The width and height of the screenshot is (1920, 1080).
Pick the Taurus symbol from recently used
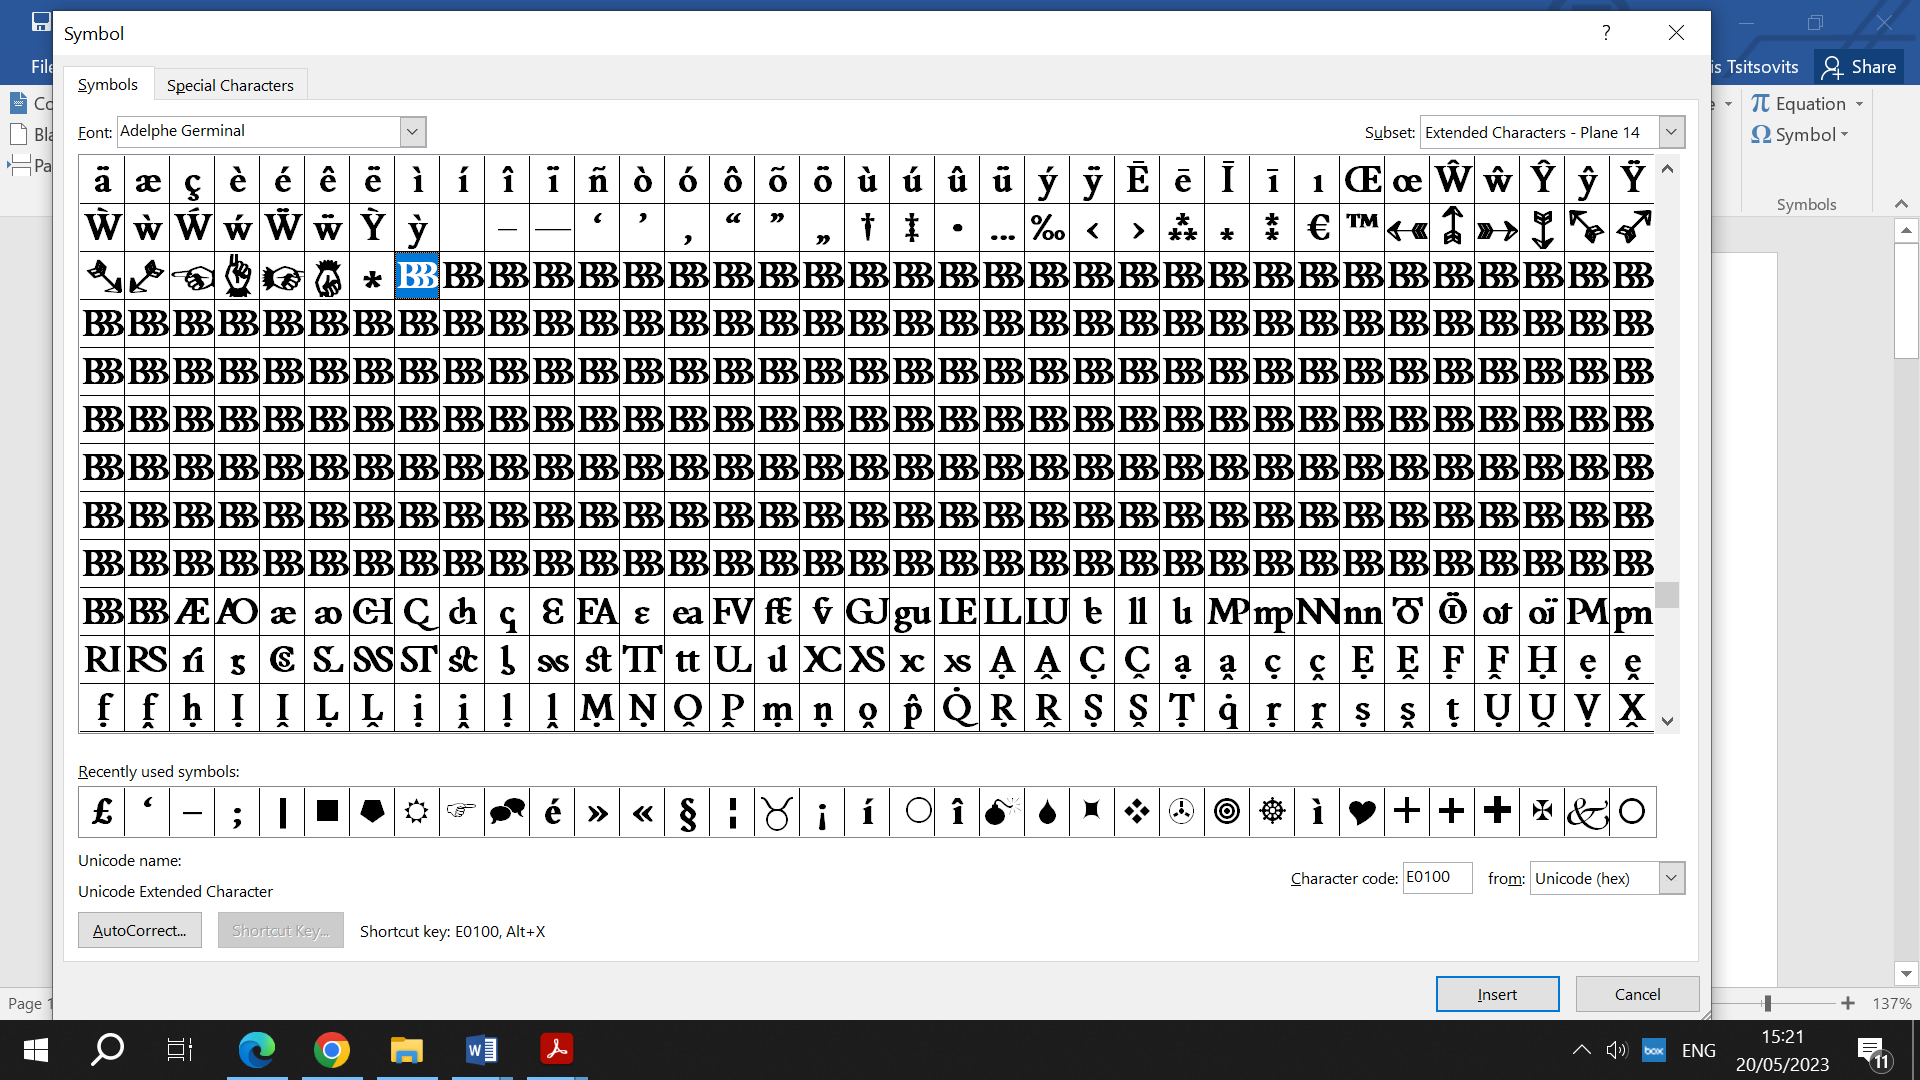[x=777, y=812]
